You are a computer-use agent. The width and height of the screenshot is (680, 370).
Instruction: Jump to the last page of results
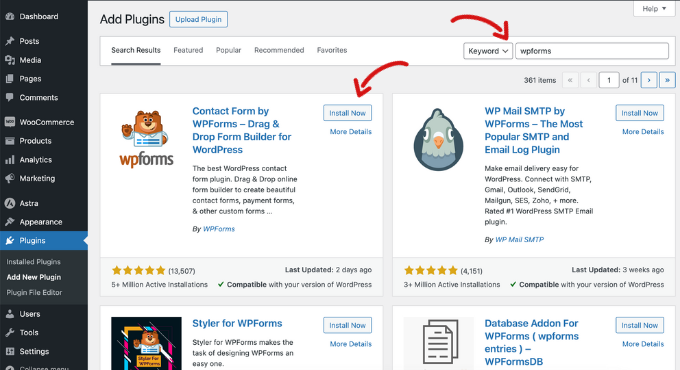[x=667, y=80]
